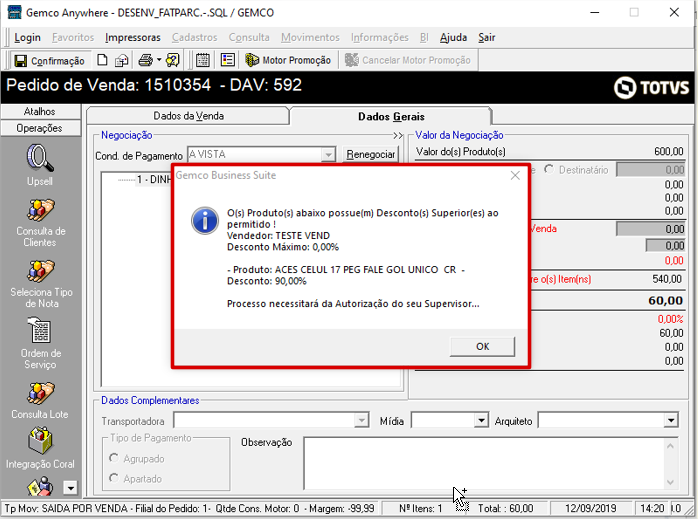Click status bar Total : 60,00 entry
The image size is (698, 519).
[505, 508]
